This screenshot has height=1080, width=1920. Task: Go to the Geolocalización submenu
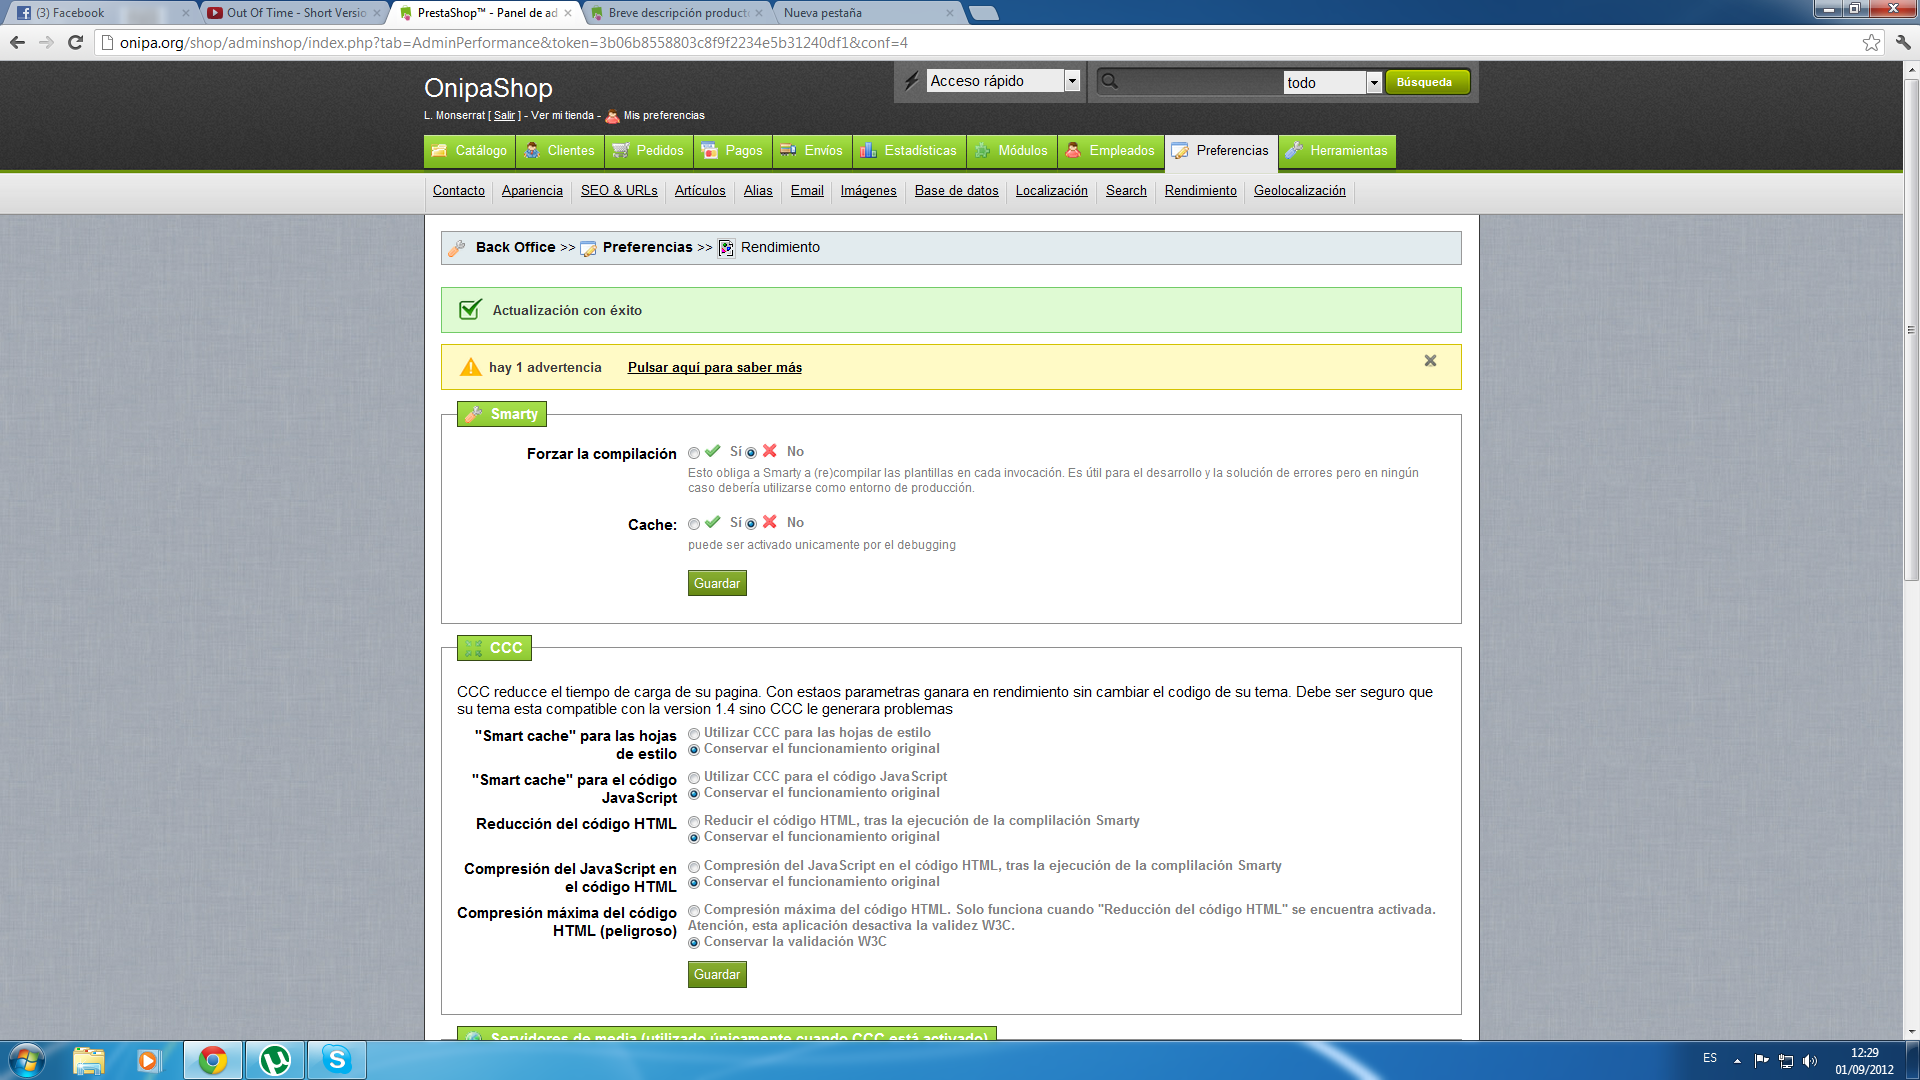coord(1299,190)
